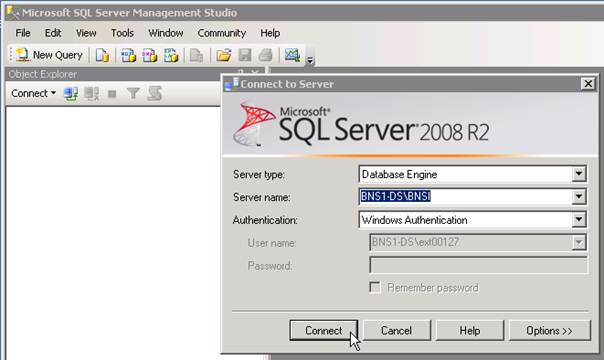This screenshot has width=604, height=360.
Task: Open the File menu
Action: (23, 33)
